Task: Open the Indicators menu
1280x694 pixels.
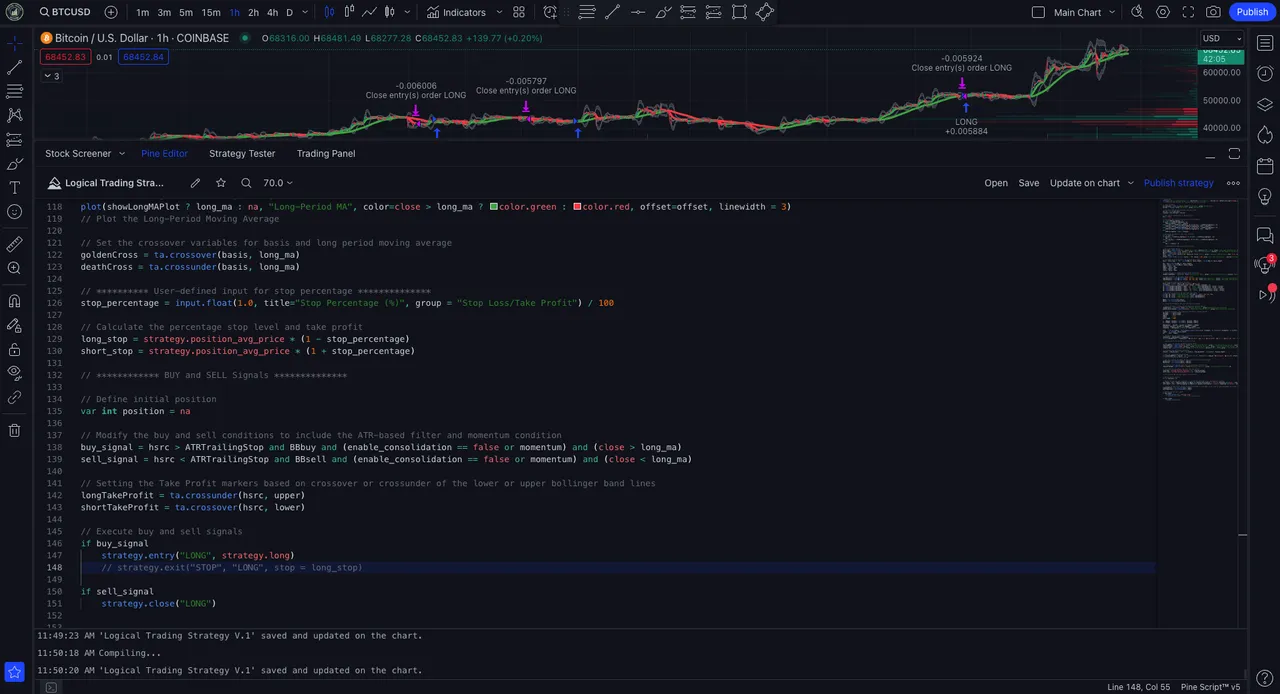Action: point(456,12)
